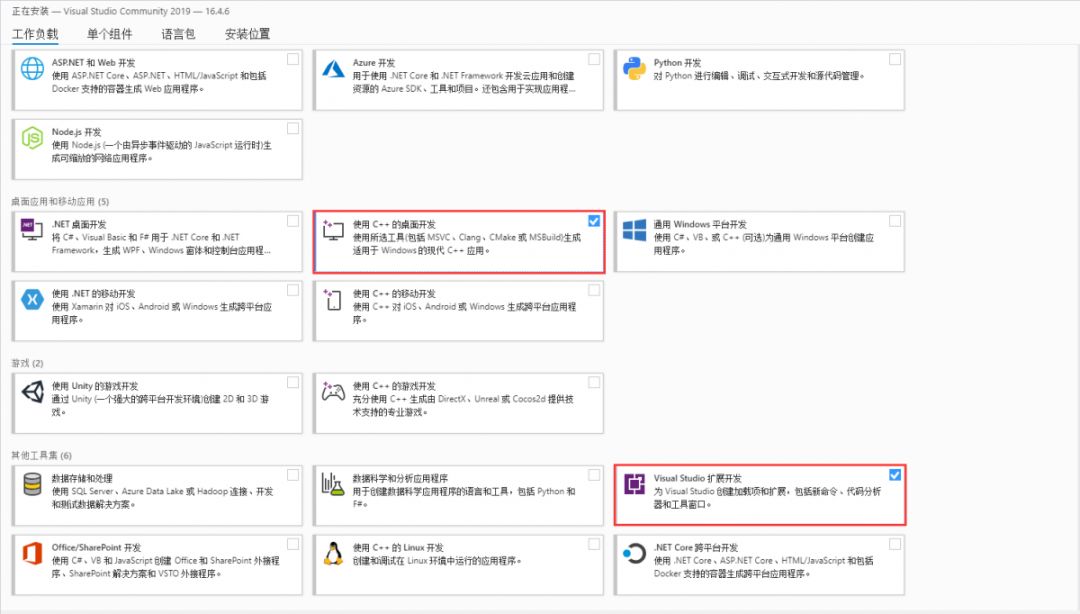Click the Universal Windows Platform logo icon
The height and width of the screenshot is (614, 1080).
[634, 230]
